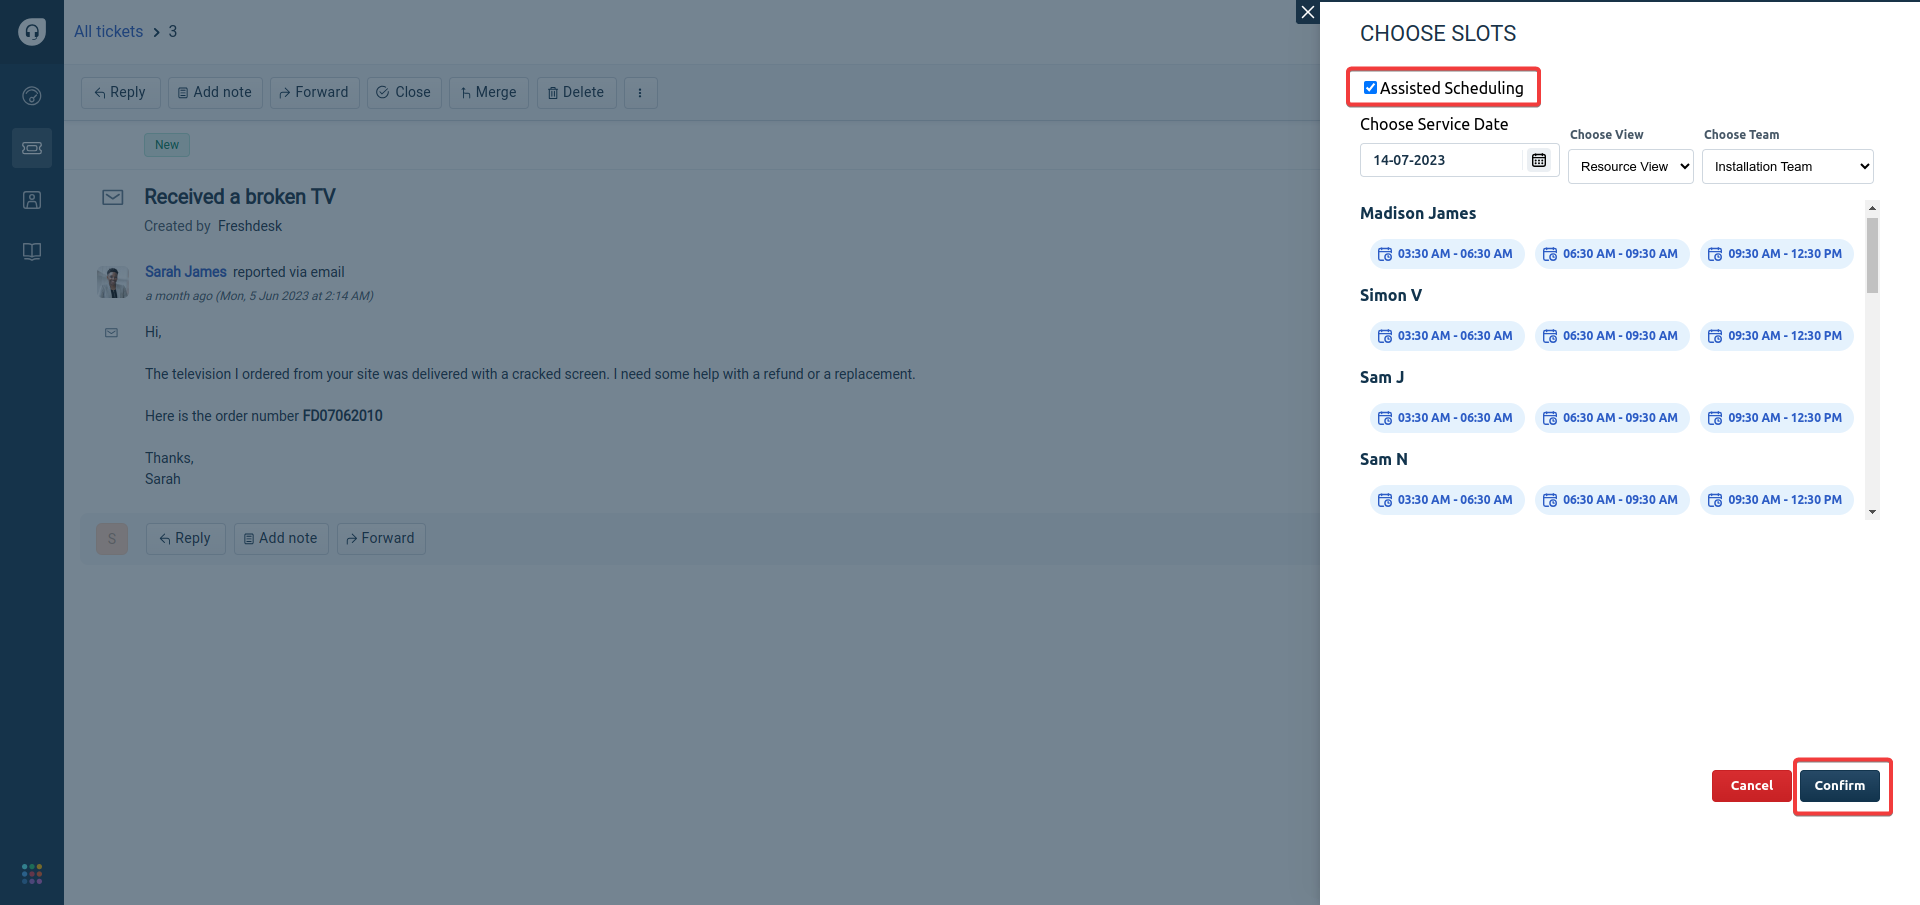
Task: Select Sam J 06:30 AM - 09:30 AM slot
Action: [1611, 418]
